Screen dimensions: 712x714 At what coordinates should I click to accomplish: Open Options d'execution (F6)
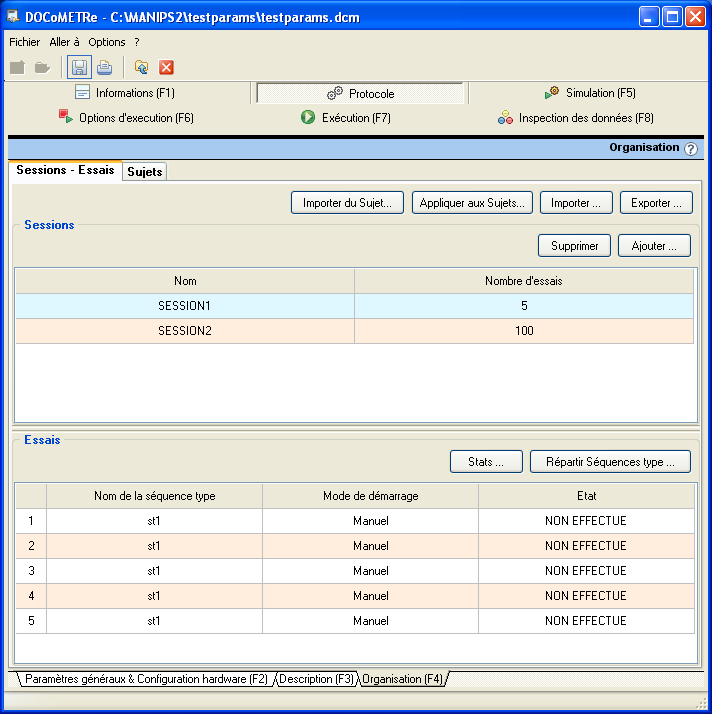tap(126, 117)
